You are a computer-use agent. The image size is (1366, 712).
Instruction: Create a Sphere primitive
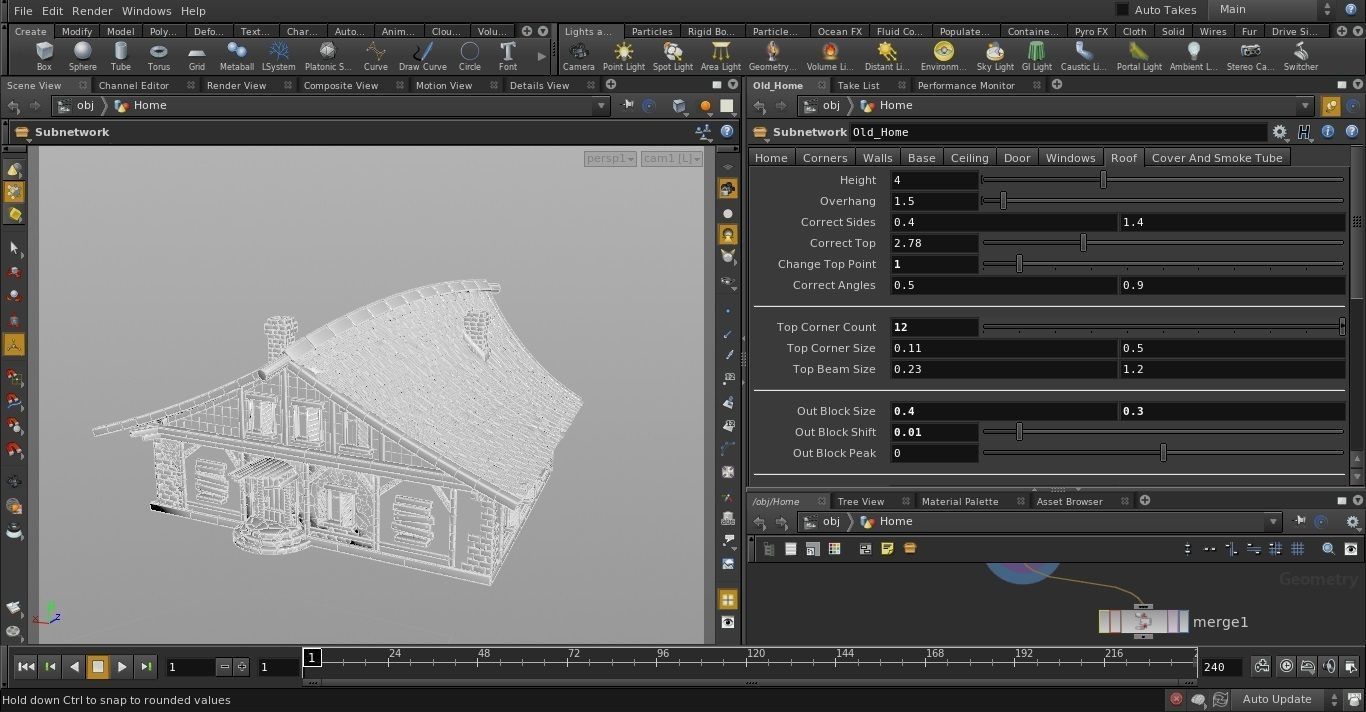click(x=83, y=56)
